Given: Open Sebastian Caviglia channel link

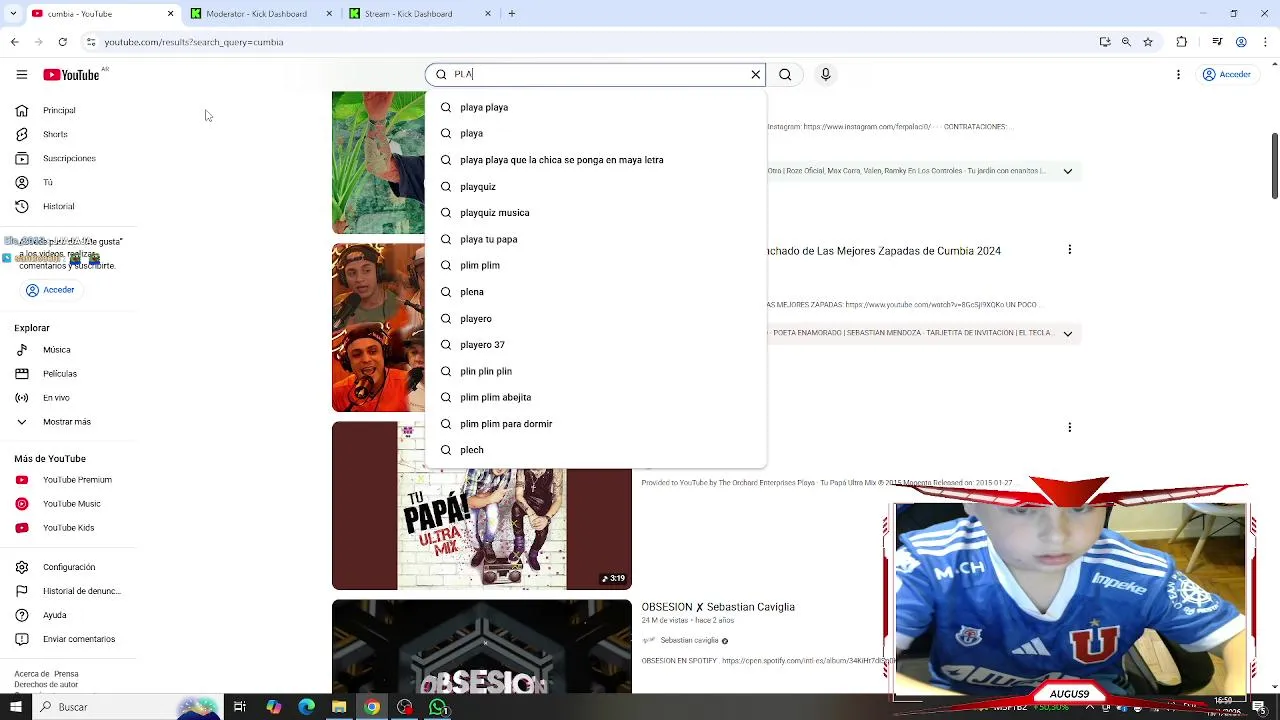Looking at the screenshot, I should [690, 640].
